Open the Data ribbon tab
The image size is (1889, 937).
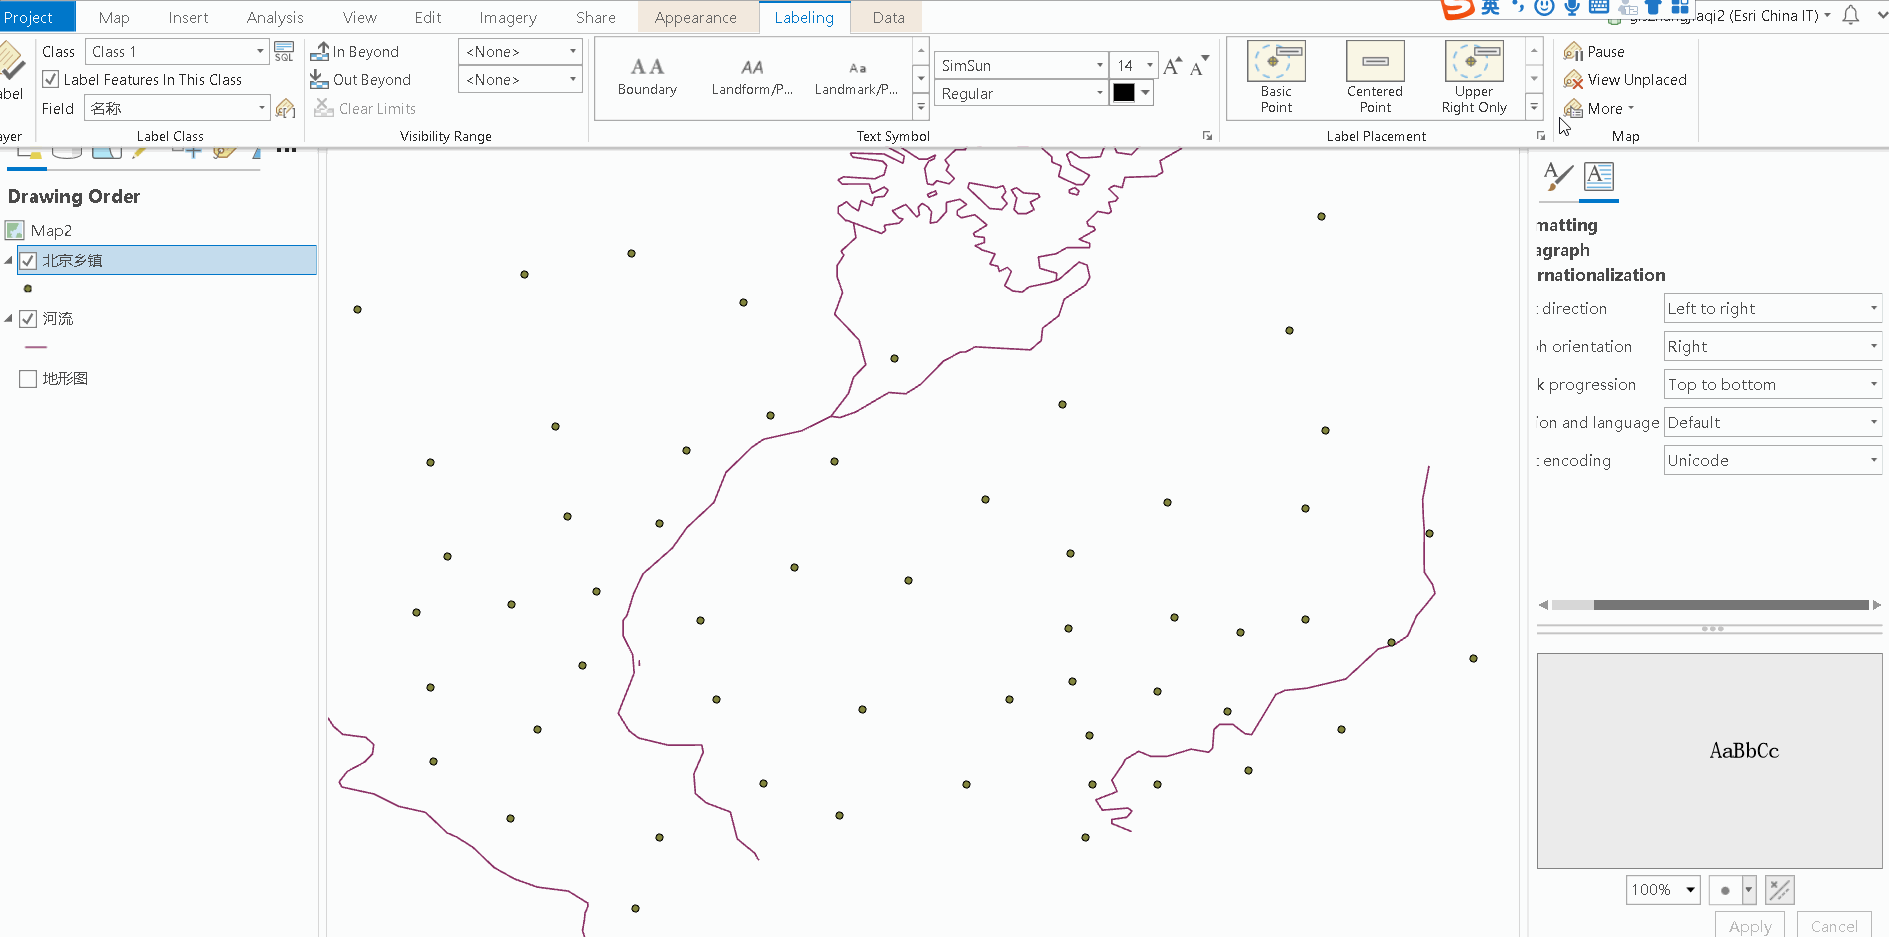point(885,17)
